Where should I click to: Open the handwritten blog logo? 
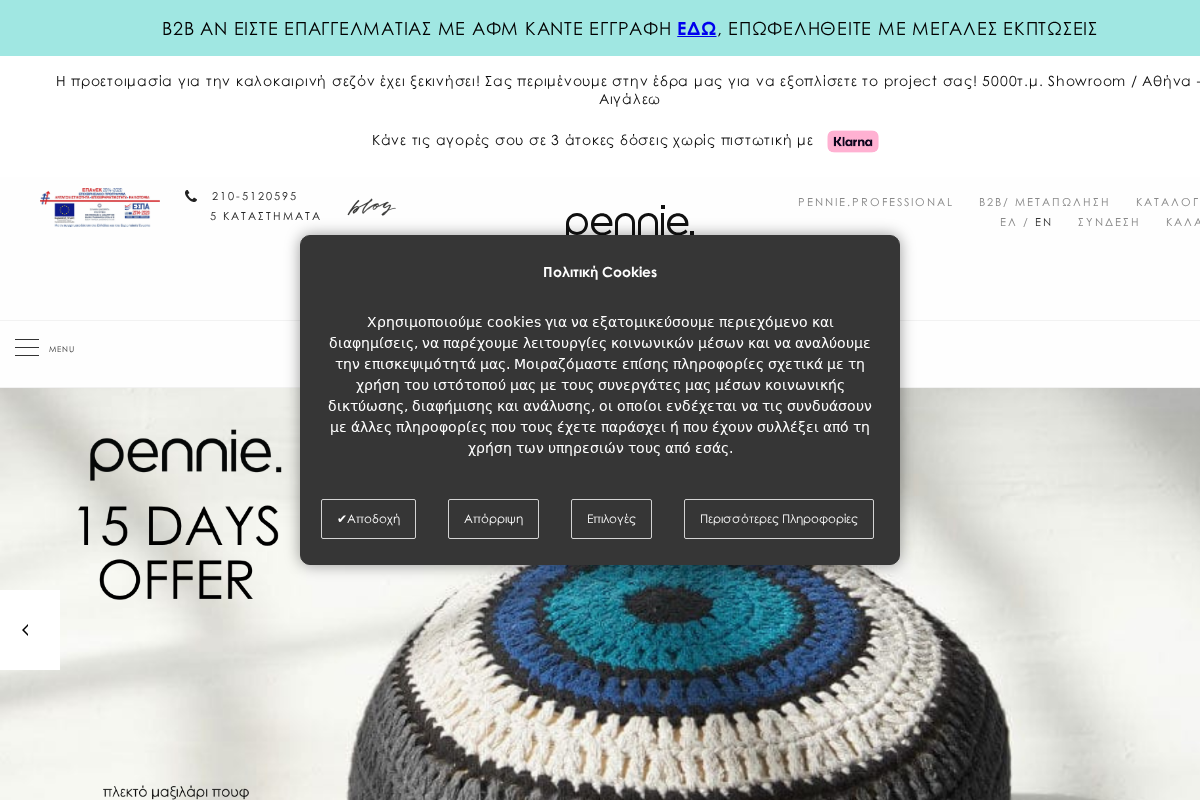[x=372, y=208]
